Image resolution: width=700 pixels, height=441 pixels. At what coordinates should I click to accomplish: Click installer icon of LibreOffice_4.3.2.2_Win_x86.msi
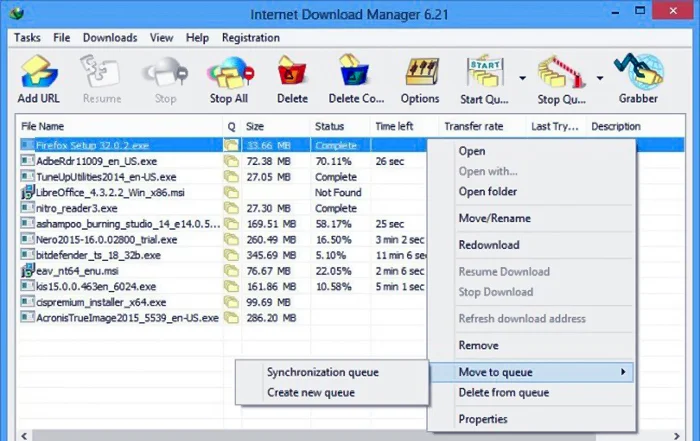tap(28, 192)
